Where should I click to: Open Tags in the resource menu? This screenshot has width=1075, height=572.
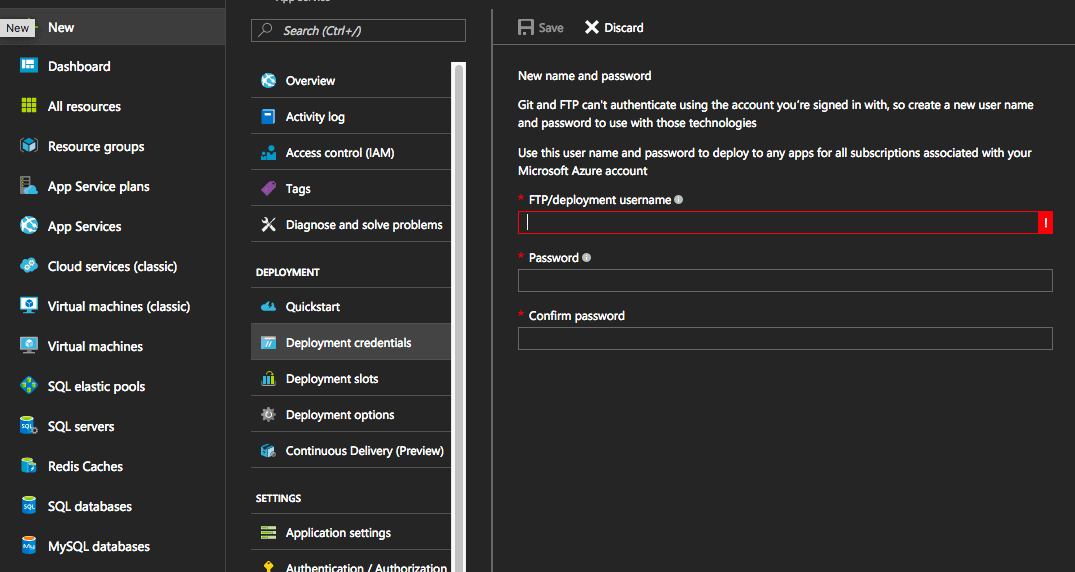[351, 189]
